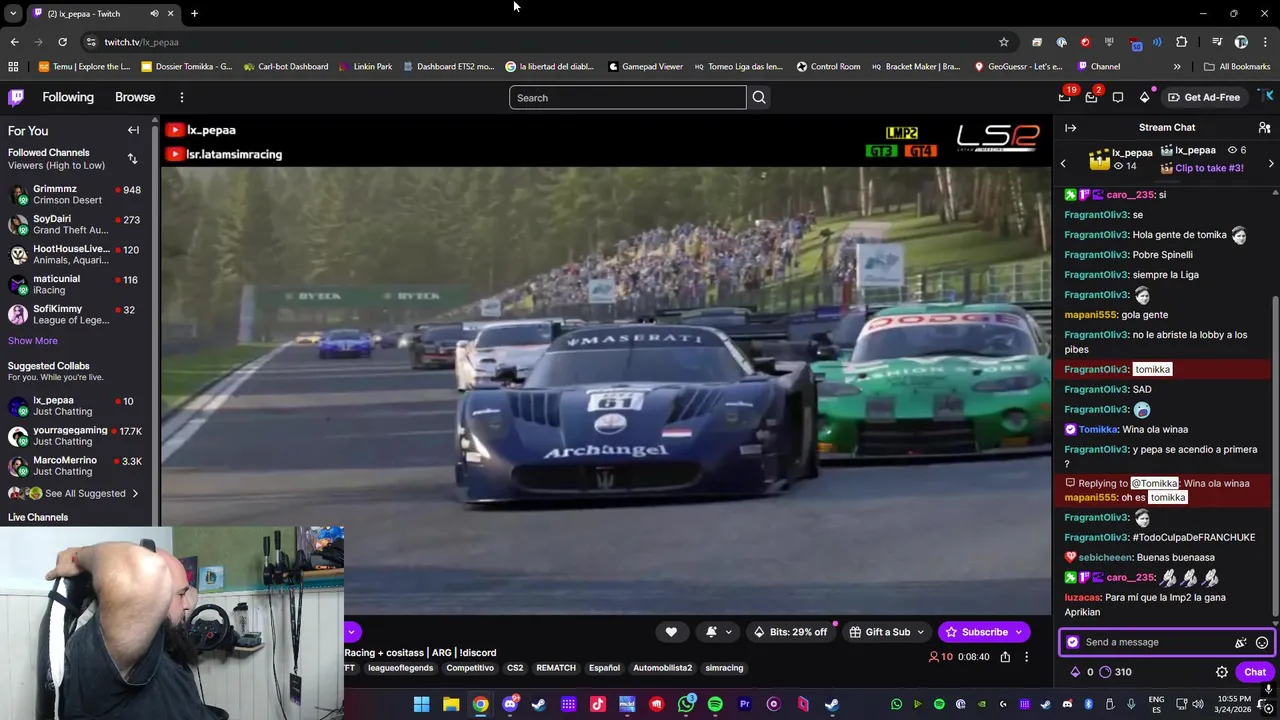Open the Clip to take #3! link
Image resolution: width=1280 pixels, height=720 pixels.
pos(1209,168)
